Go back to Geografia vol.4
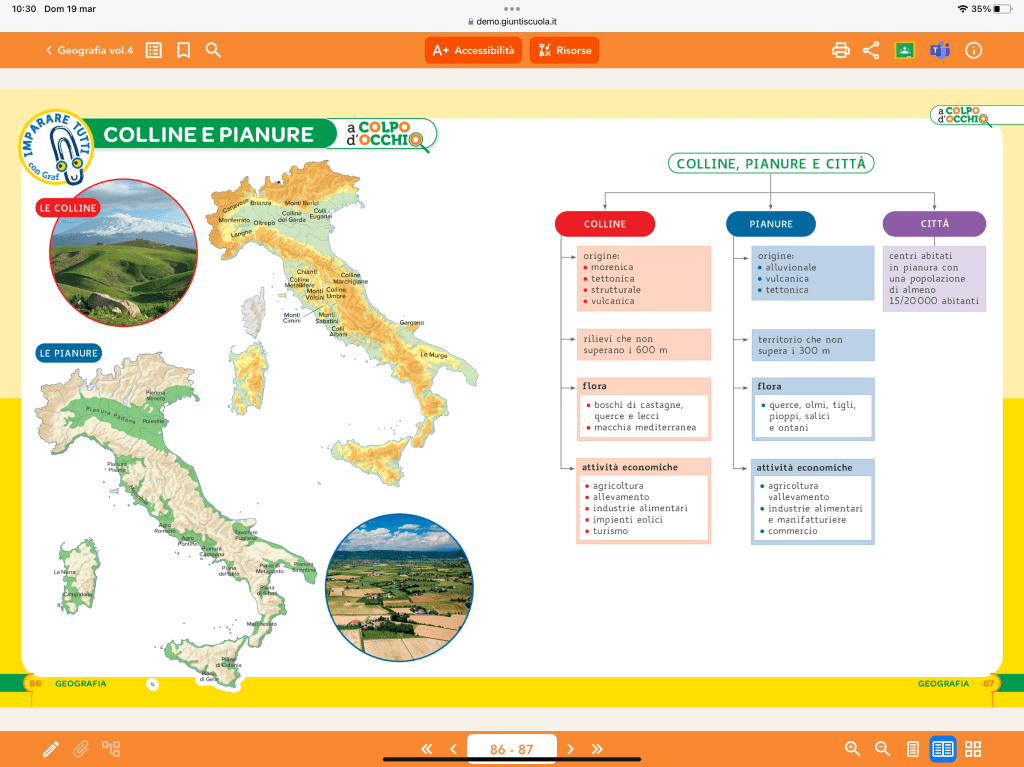 (x=88, y=50)
